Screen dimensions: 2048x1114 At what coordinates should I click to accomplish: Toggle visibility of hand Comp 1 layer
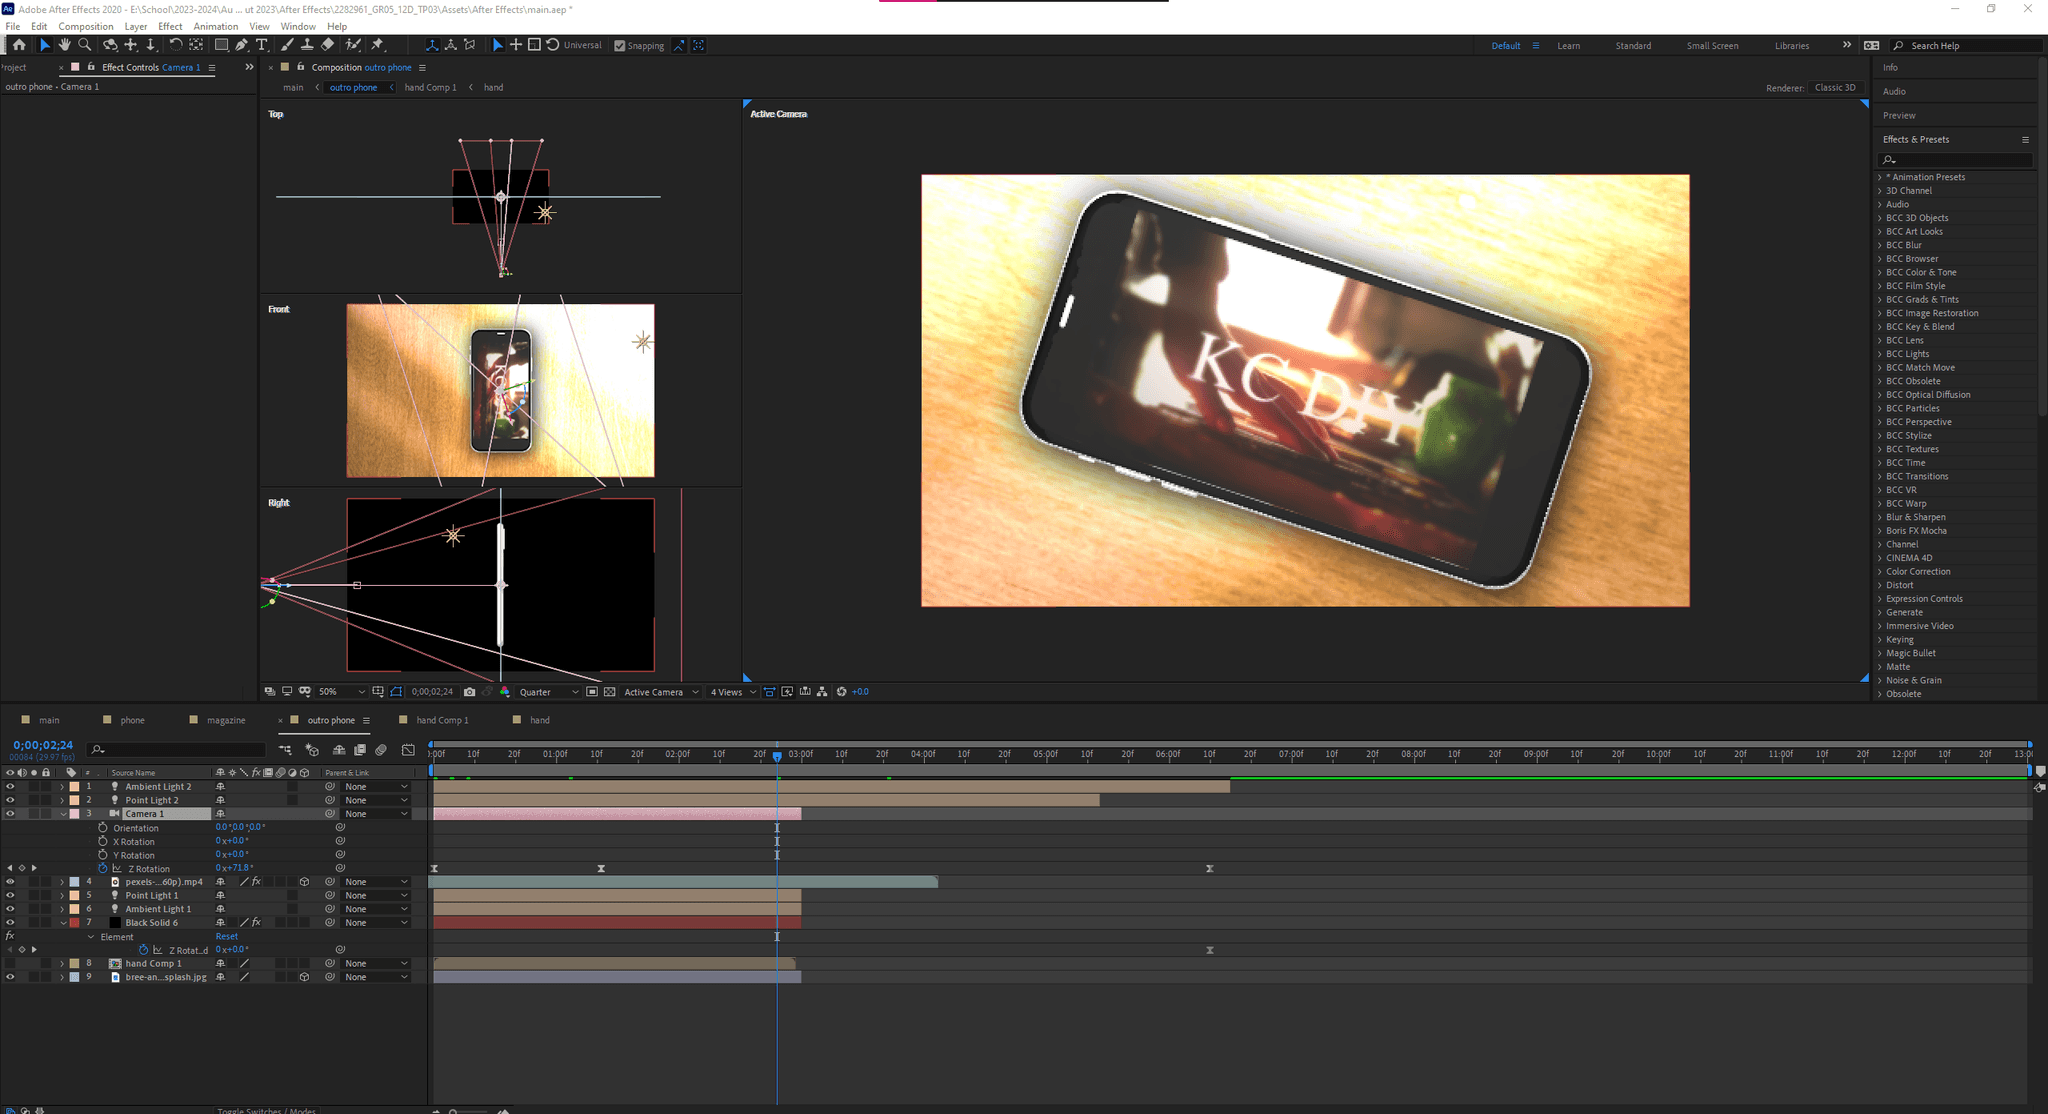pos(10,964)
